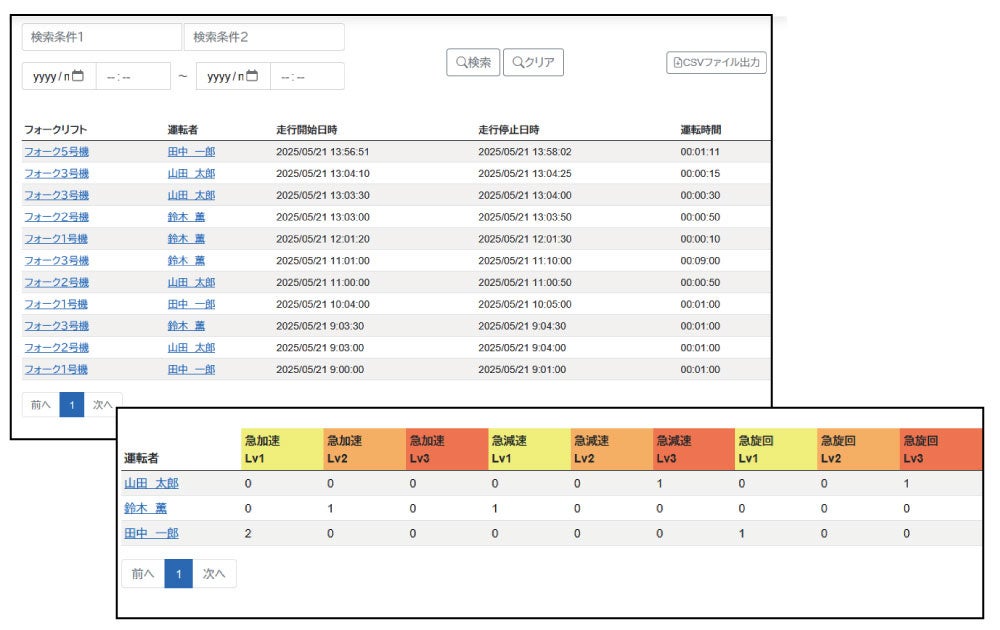Open calendar icon in start date field
This screenshot has width=1000, height=630.
(78, 76)
